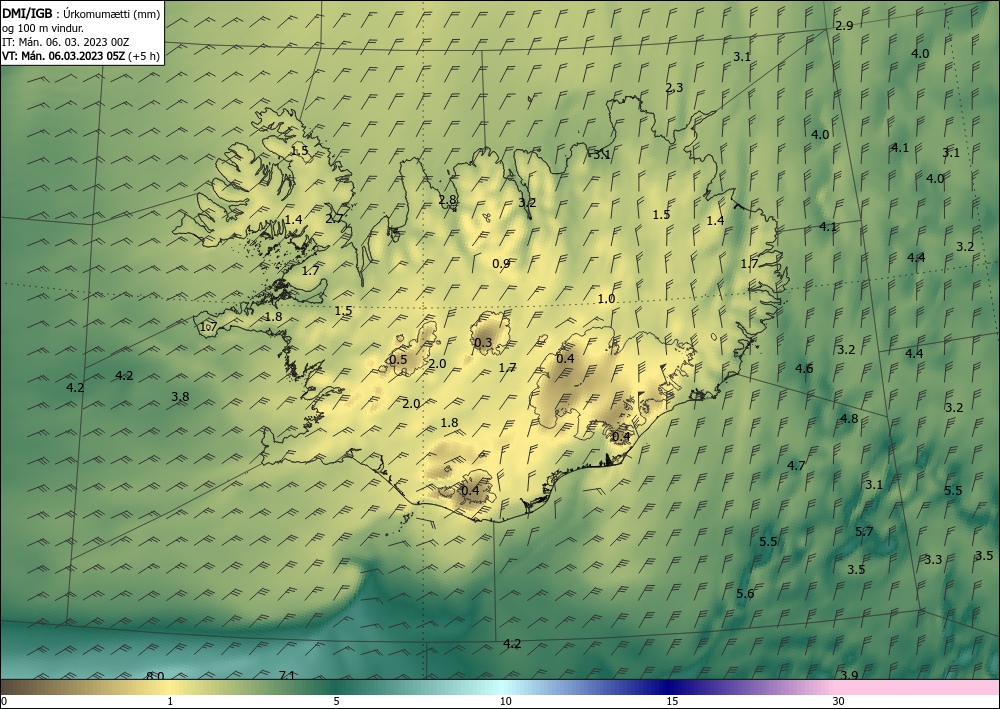Viewport: 1000px width, 709px height.
Task: Click the 5 label on the colour scale
Action: click(336, 701)
